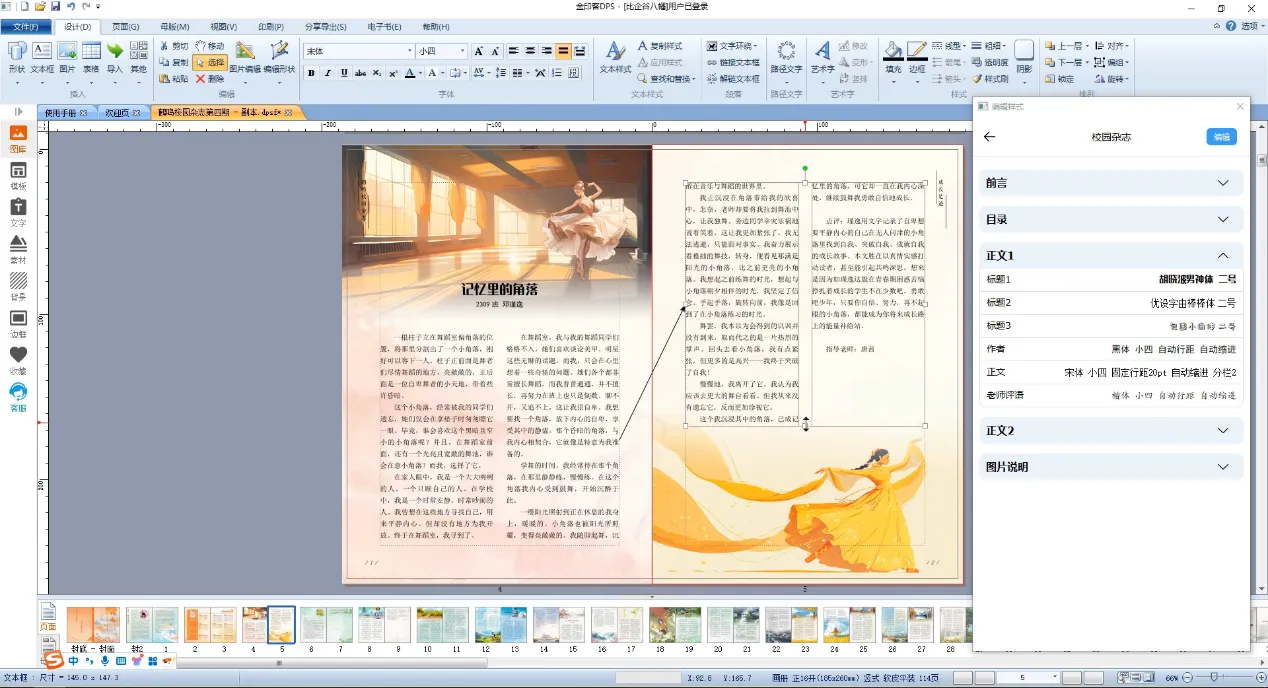
Task: Expand the 目录 section in style panel
Action: [1222, 219]
